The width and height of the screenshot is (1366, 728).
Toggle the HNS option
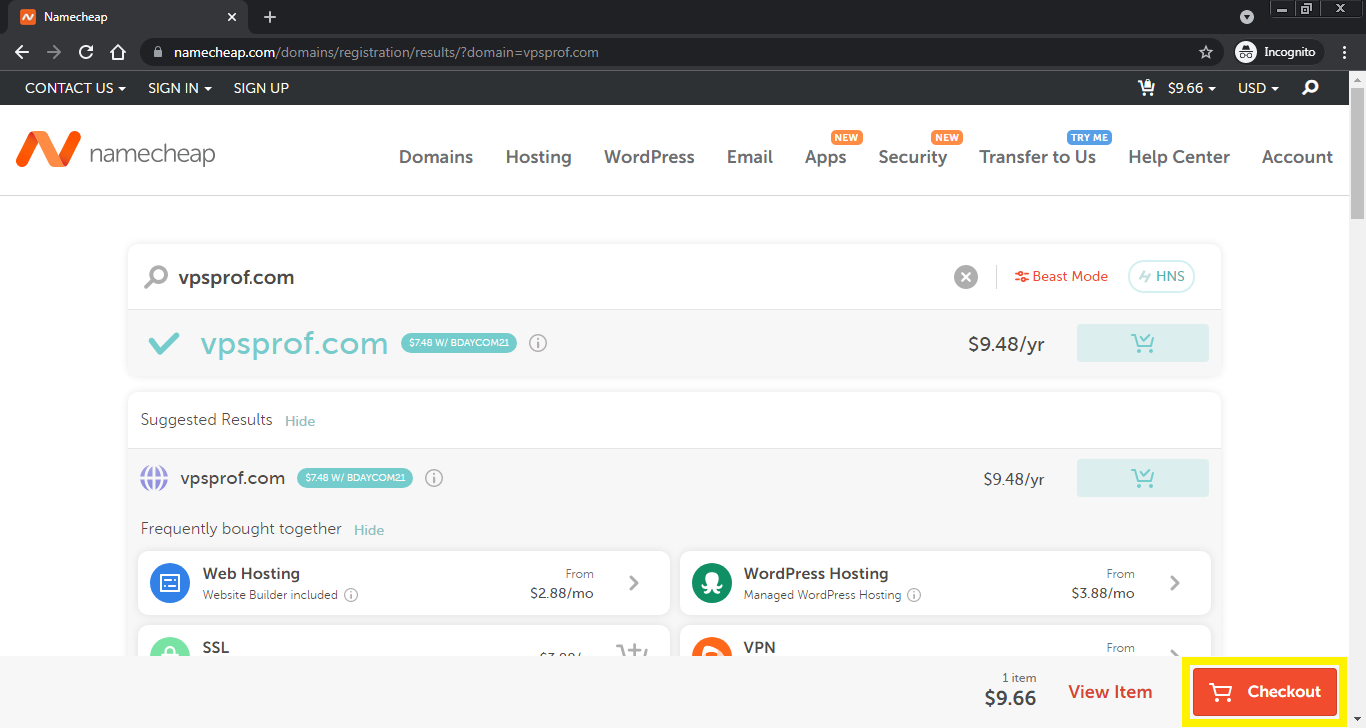pyautogui.click(x=1161, y=277)
